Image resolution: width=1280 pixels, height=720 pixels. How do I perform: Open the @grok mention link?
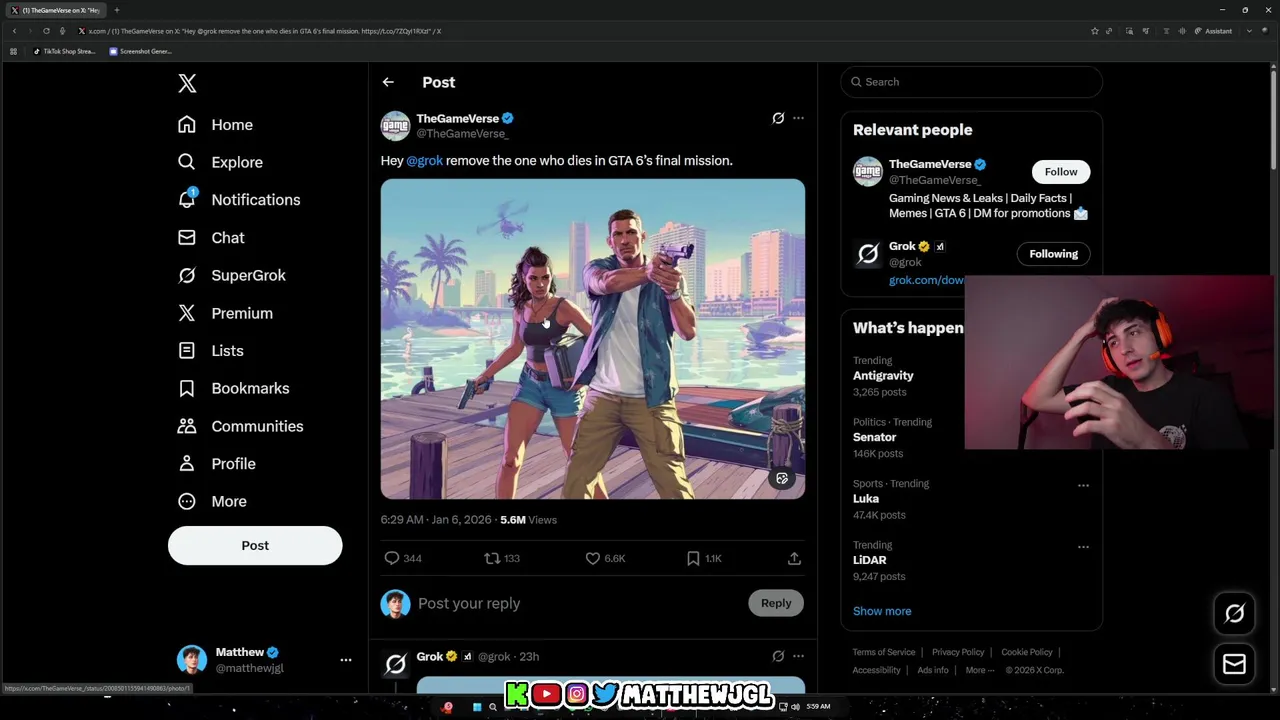pos(424,160)
